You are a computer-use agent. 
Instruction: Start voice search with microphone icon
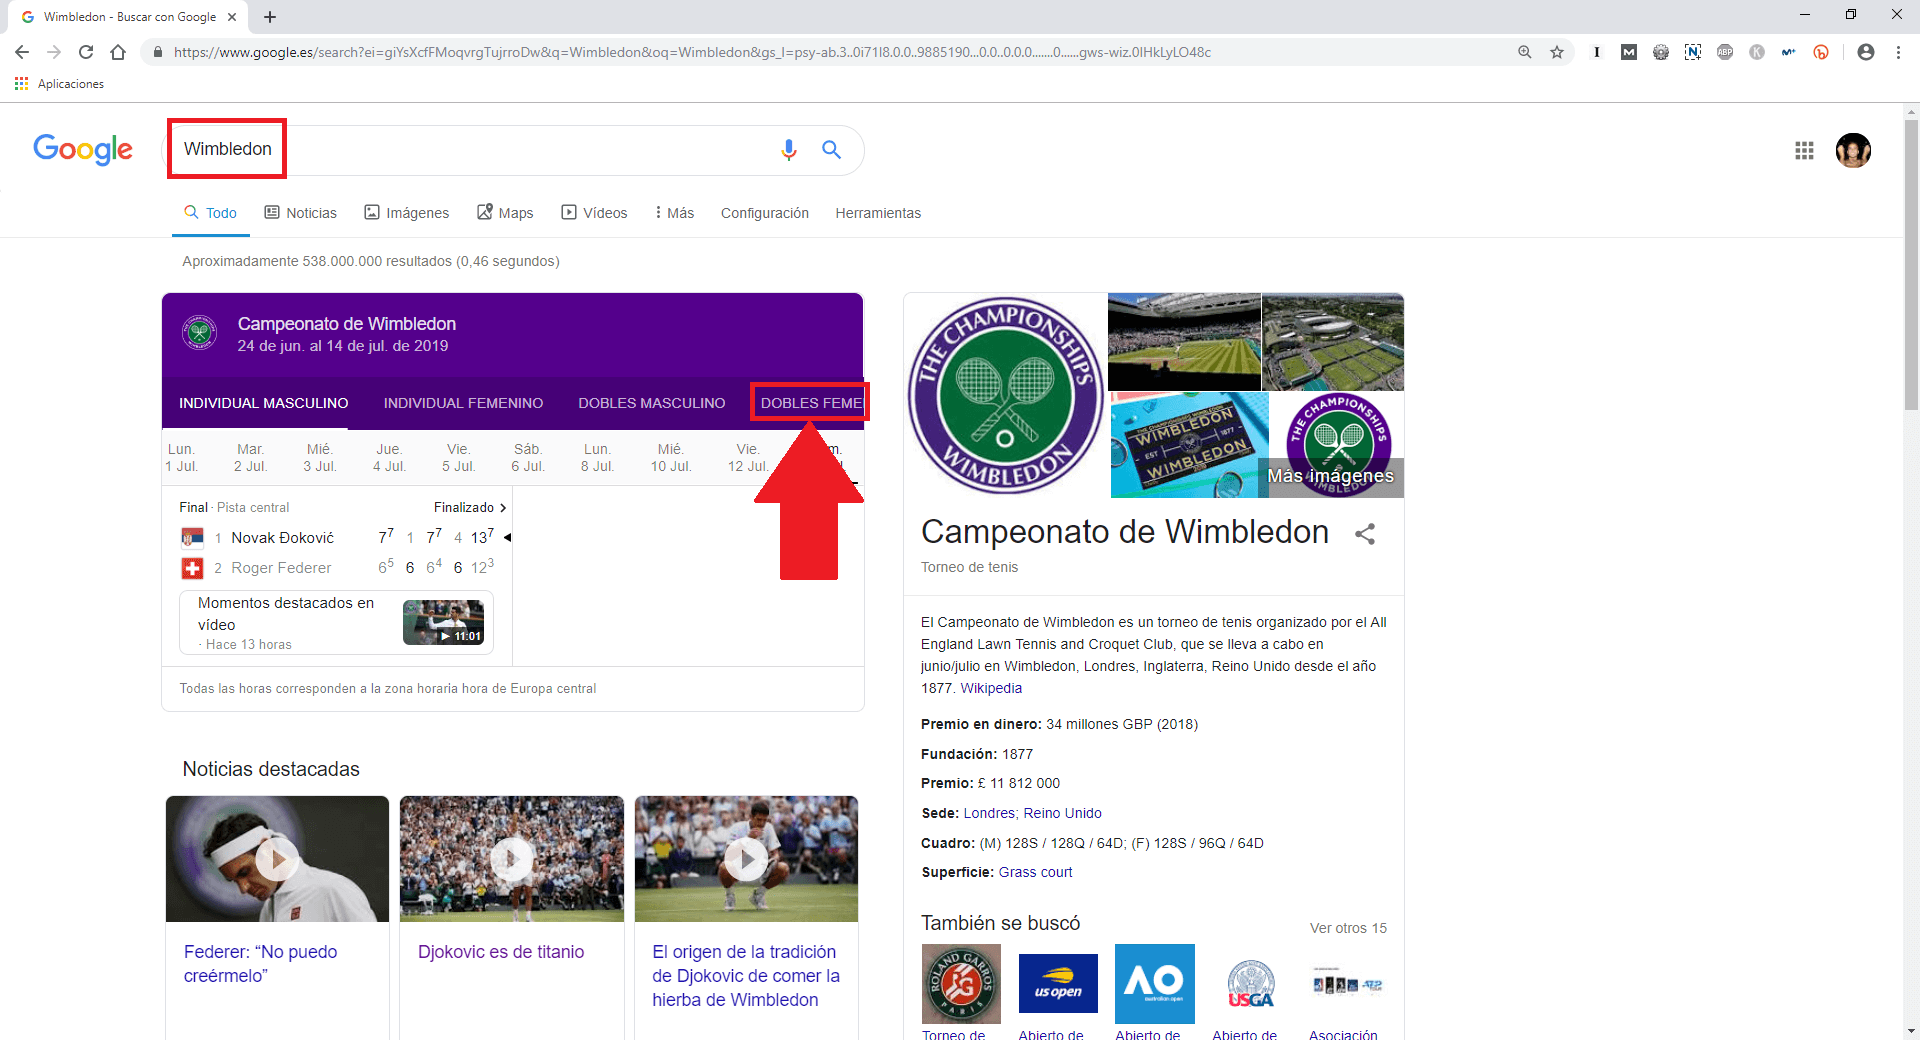click(789, 150)
